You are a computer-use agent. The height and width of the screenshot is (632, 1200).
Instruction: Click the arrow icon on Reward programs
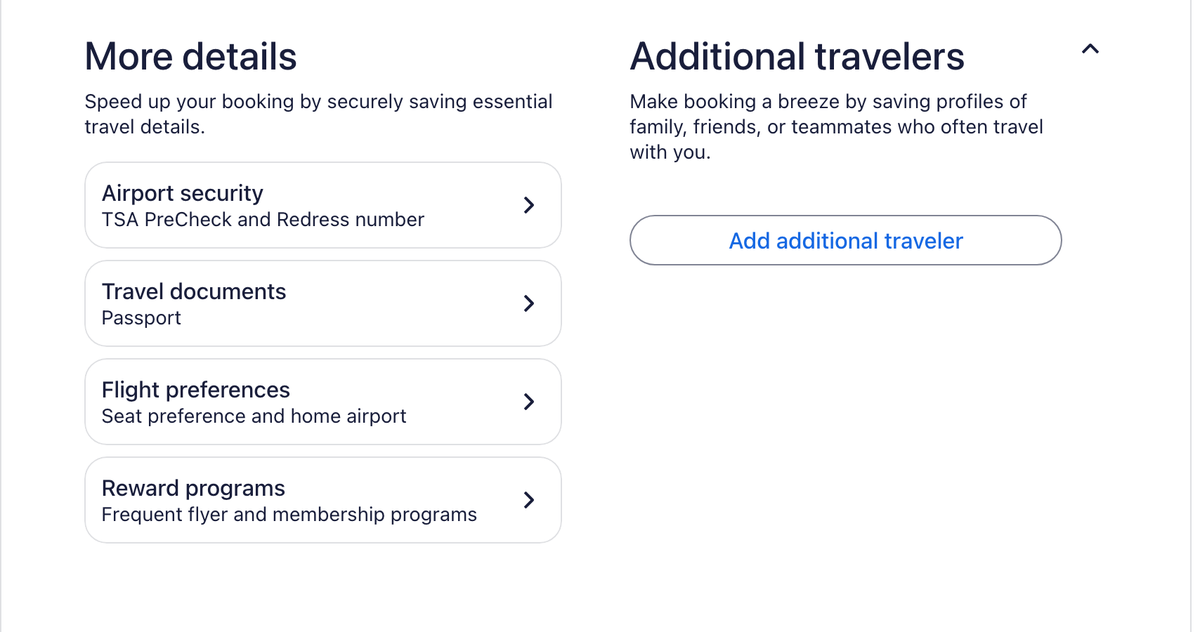[x=529, y=499]
